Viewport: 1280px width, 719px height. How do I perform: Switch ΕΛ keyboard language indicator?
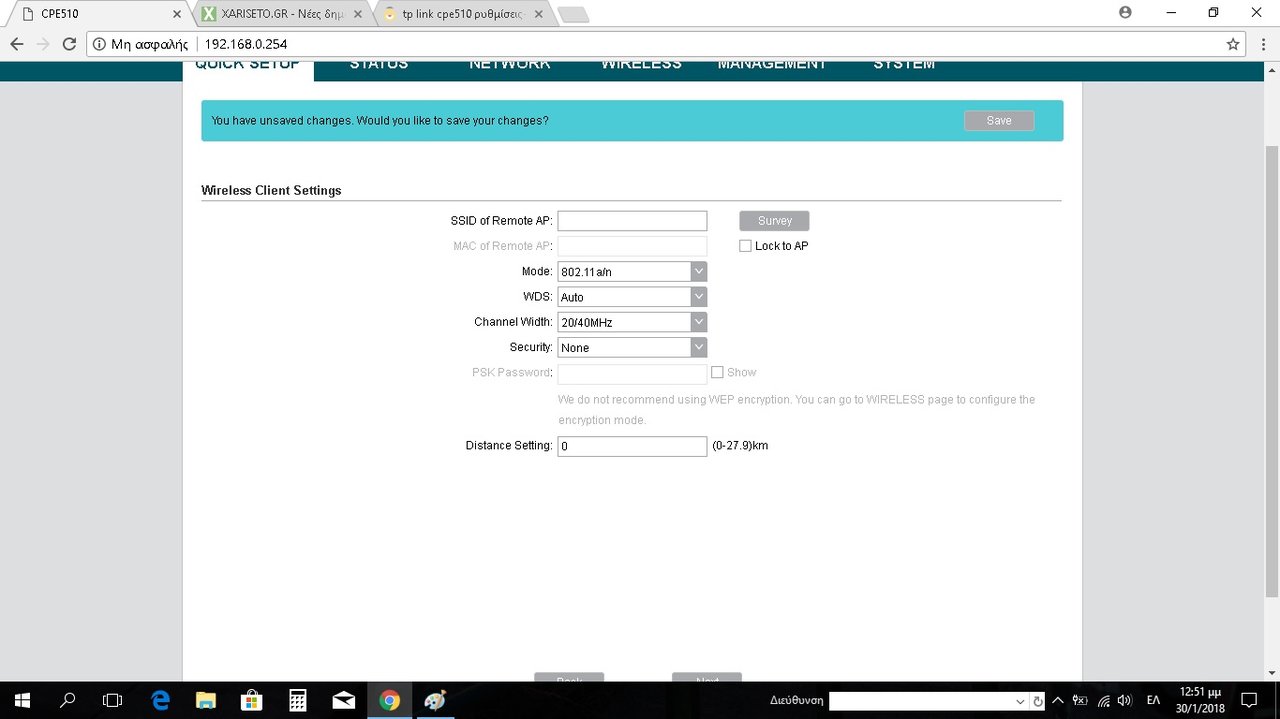[x=1153, y=700]
